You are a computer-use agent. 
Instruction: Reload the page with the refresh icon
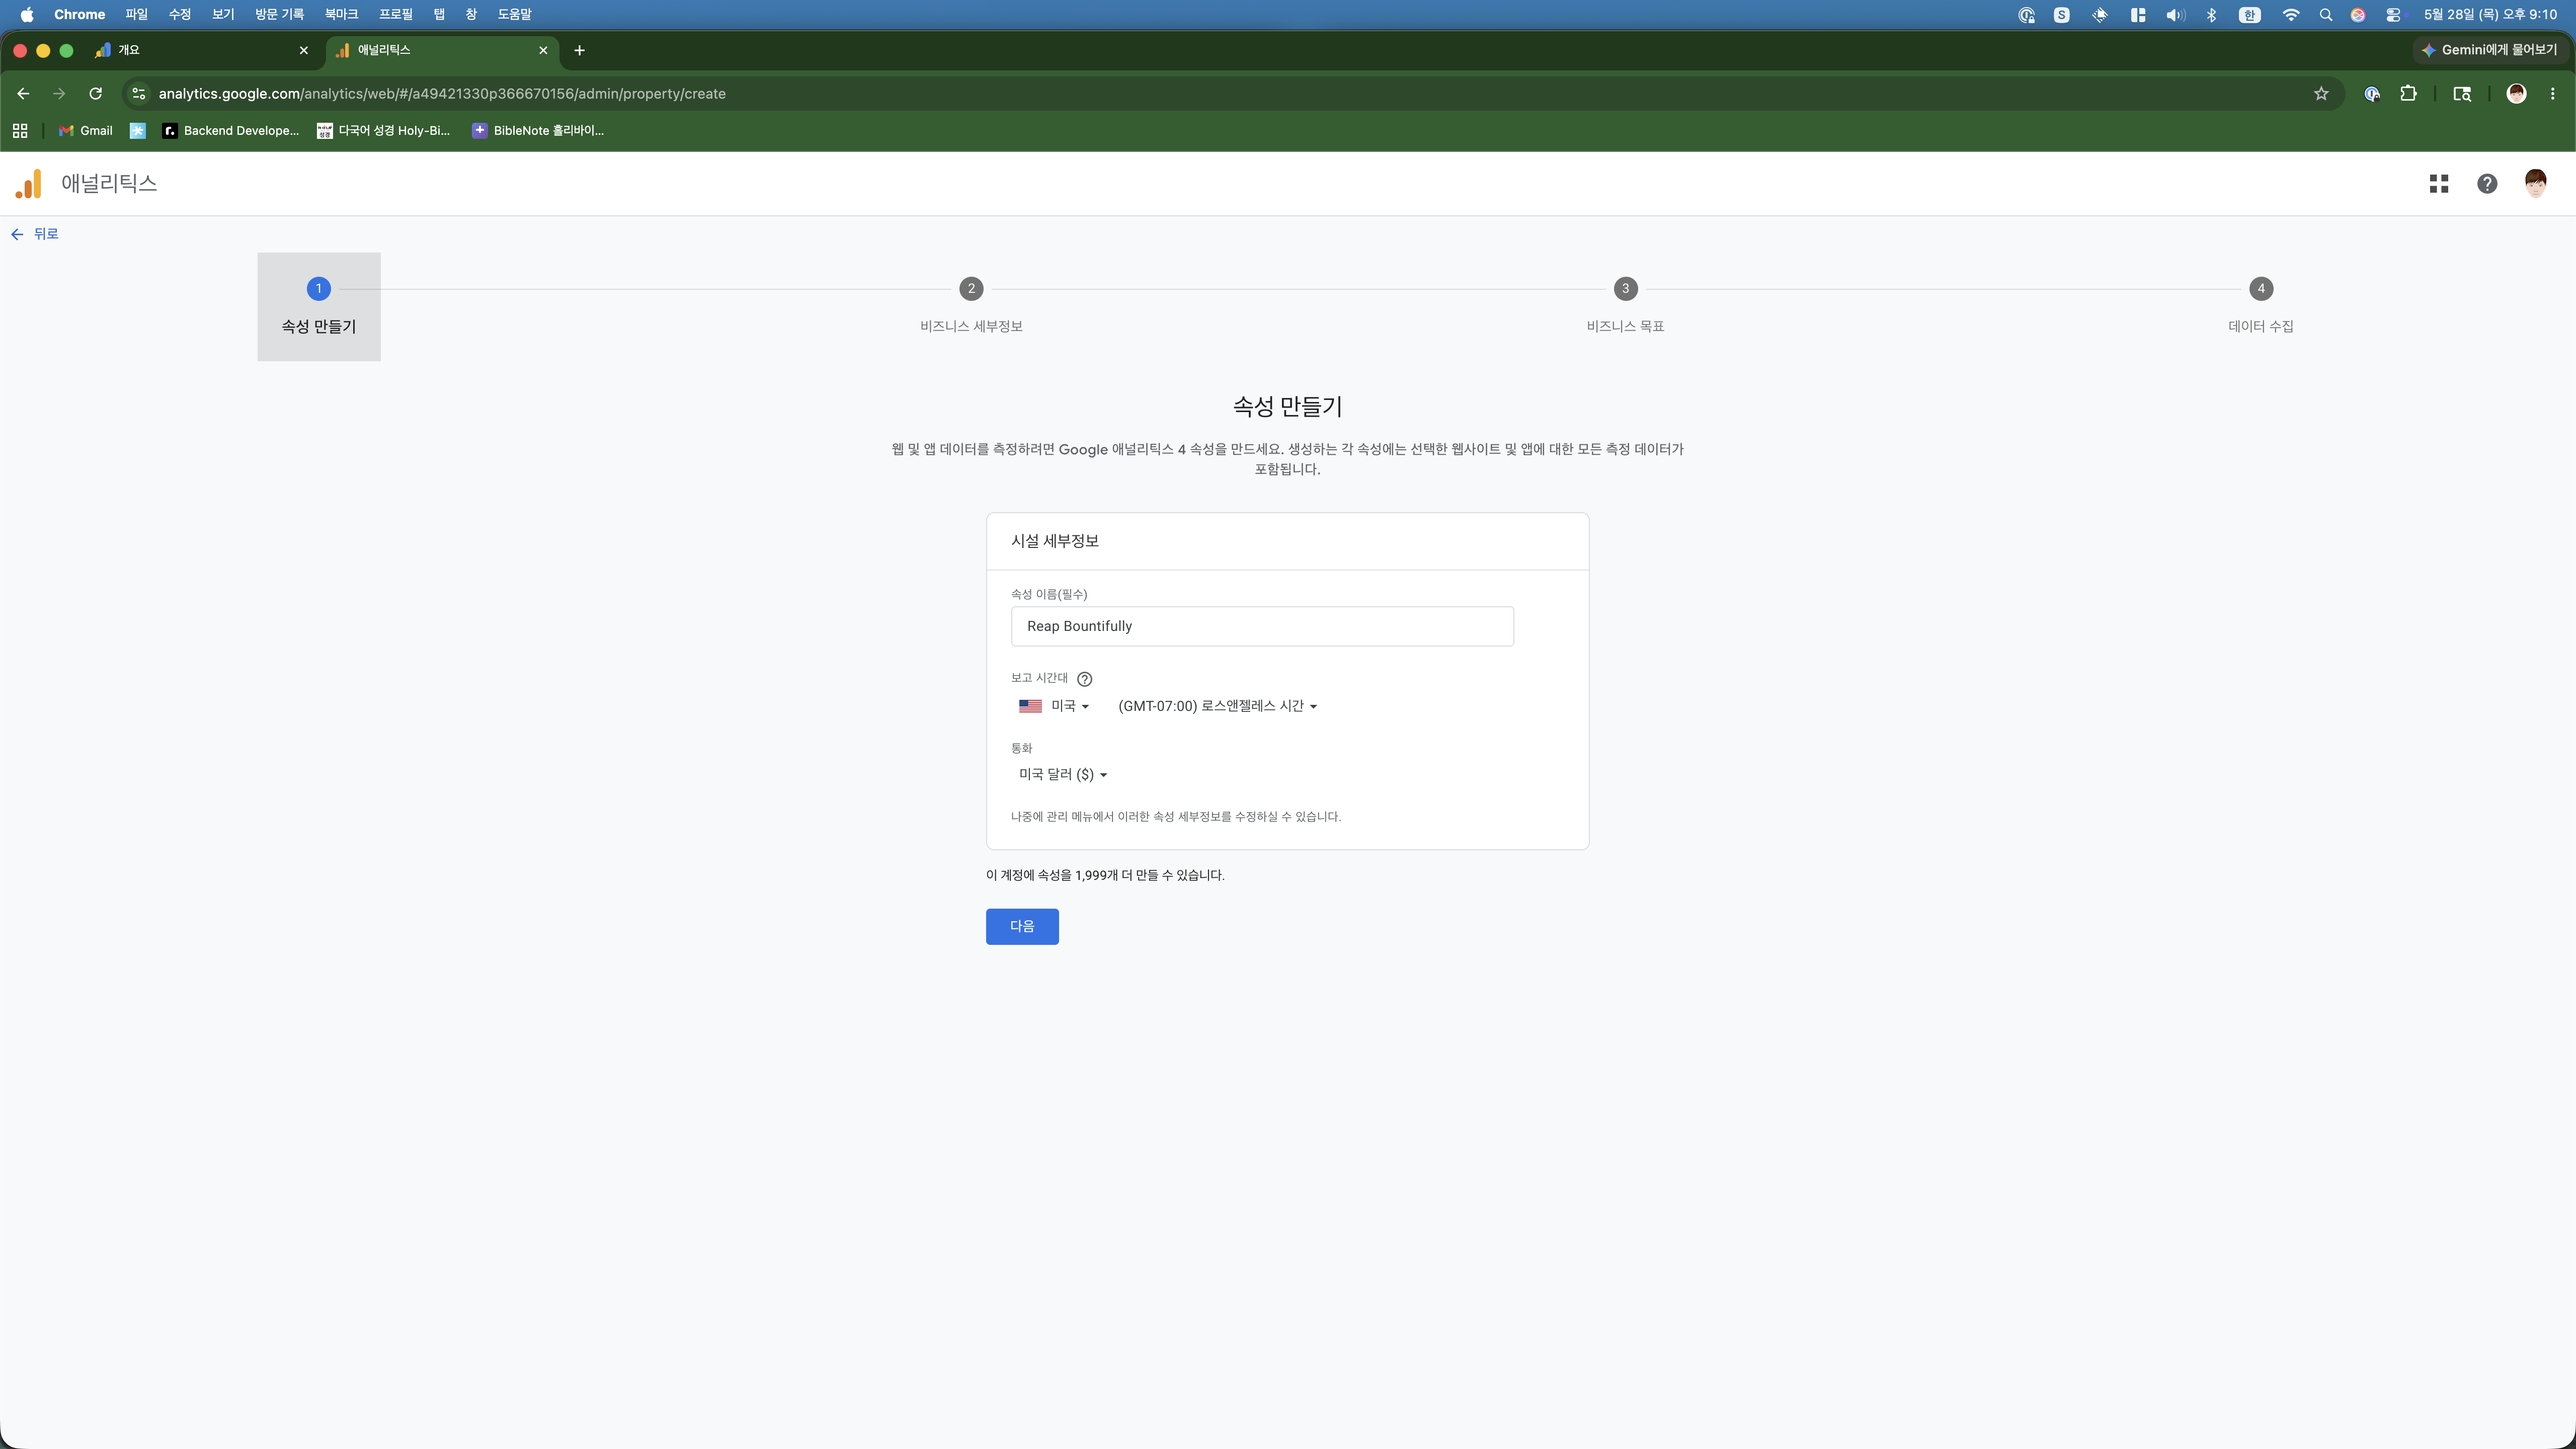pyautogui.click(x=95, y=94)
